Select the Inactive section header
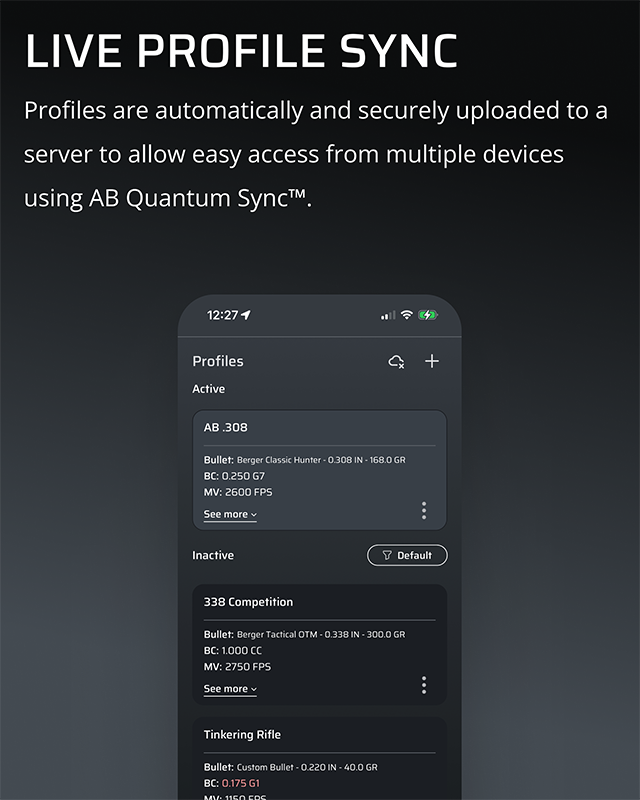The image size is (640, 800). pos(212,555)
